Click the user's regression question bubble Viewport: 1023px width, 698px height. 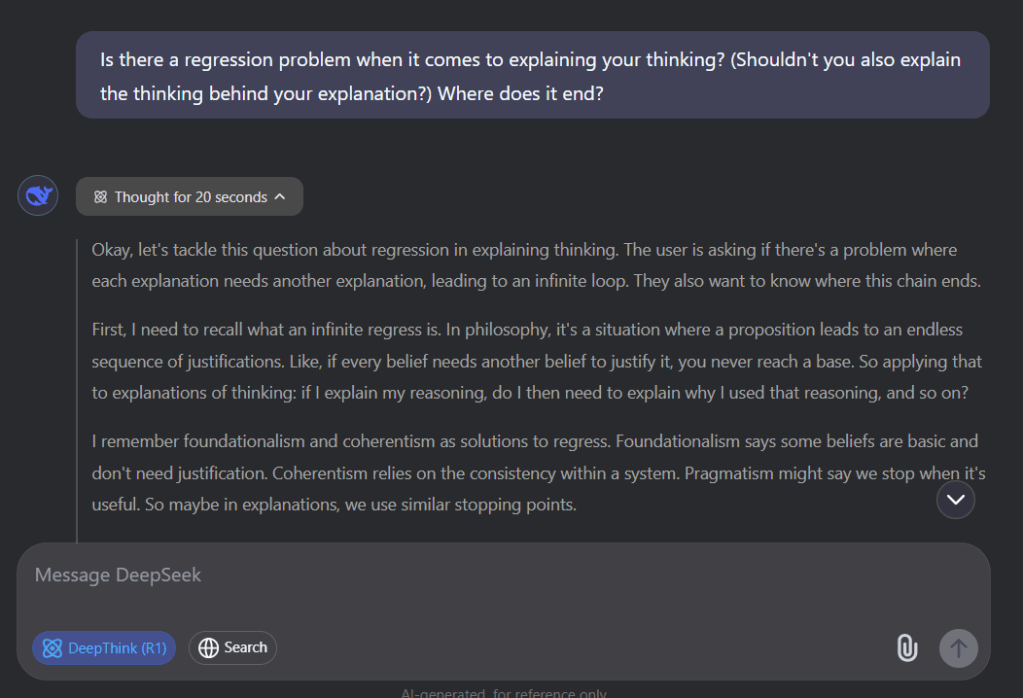[532, 76]
